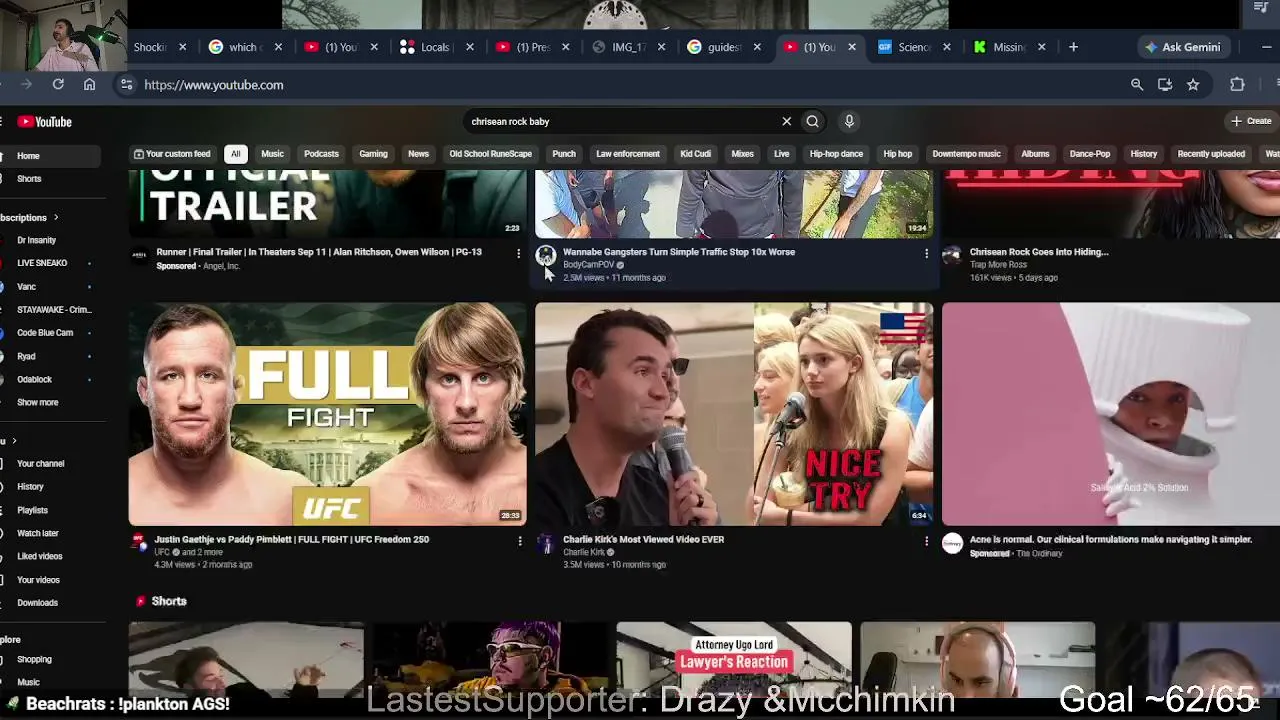Select the Live filter chip
The image size is (1280, 720).
tap(781, 154)
